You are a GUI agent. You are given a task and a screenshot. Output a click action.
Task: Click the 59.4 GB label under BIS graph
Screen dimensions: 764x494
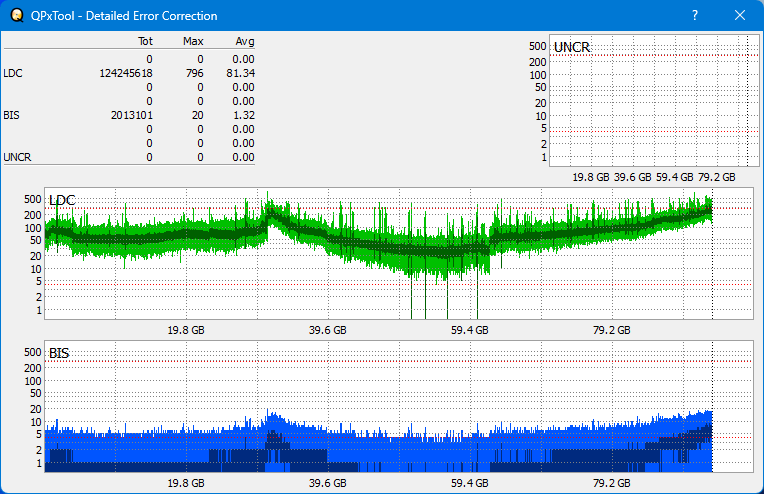(470, 483)
